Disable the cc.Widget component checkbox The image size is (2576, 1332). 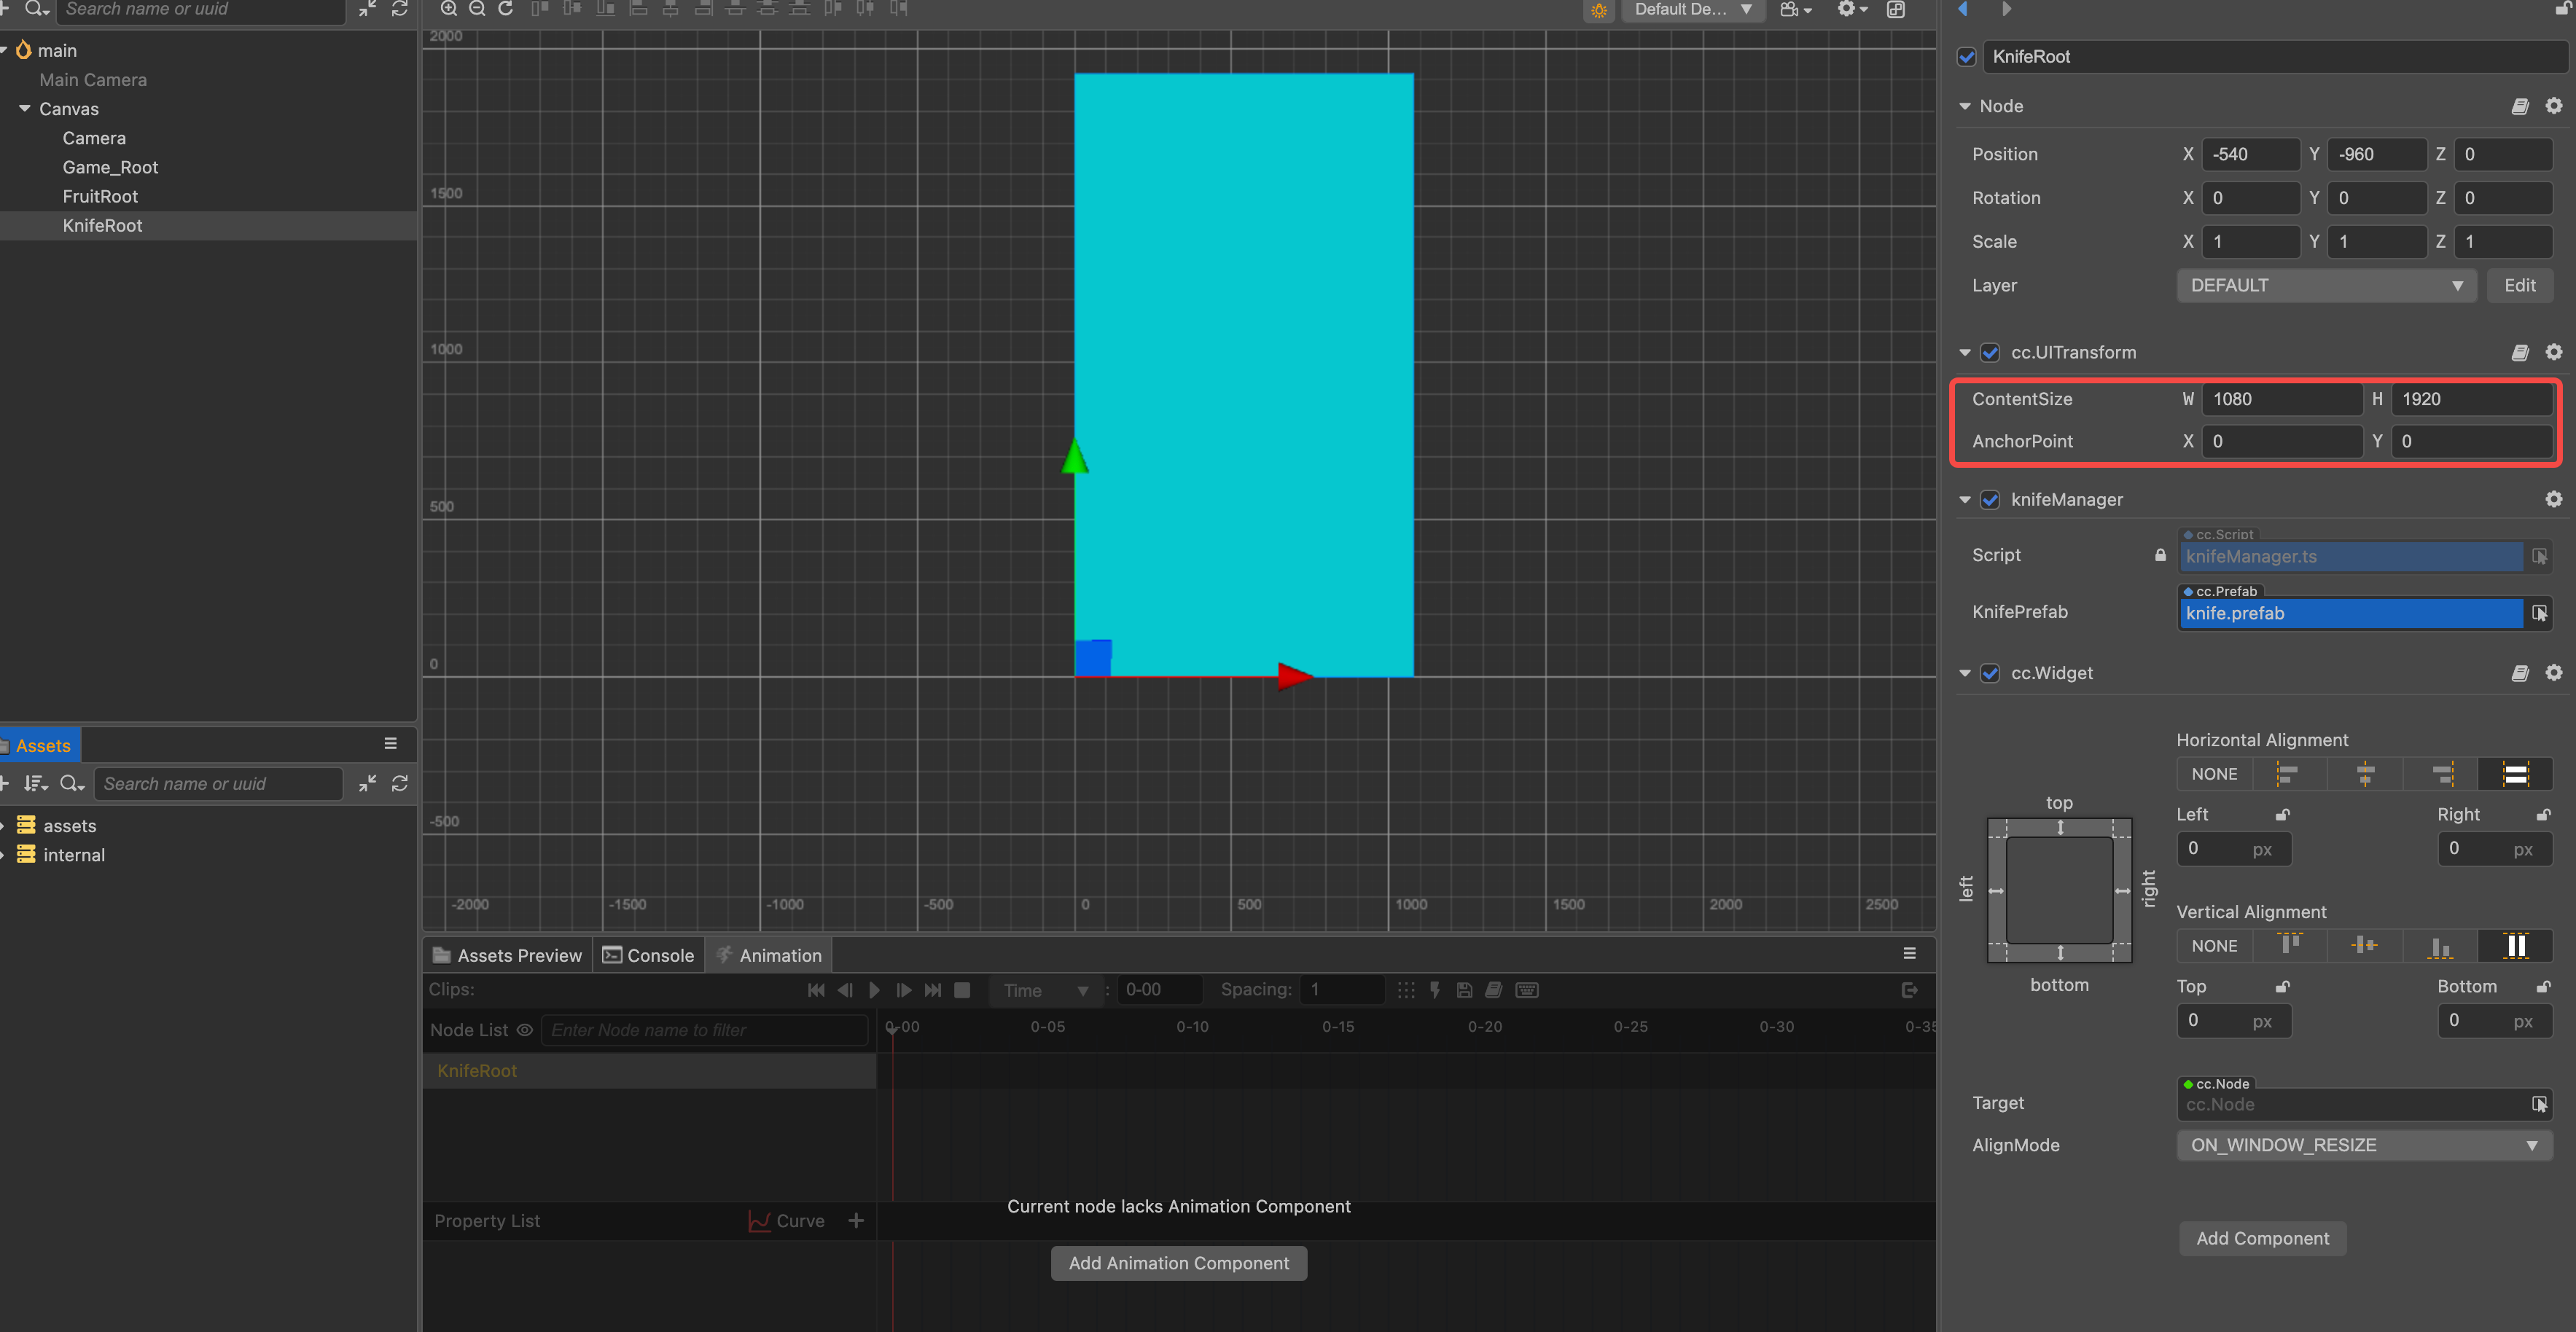[x=1990, y=673]
